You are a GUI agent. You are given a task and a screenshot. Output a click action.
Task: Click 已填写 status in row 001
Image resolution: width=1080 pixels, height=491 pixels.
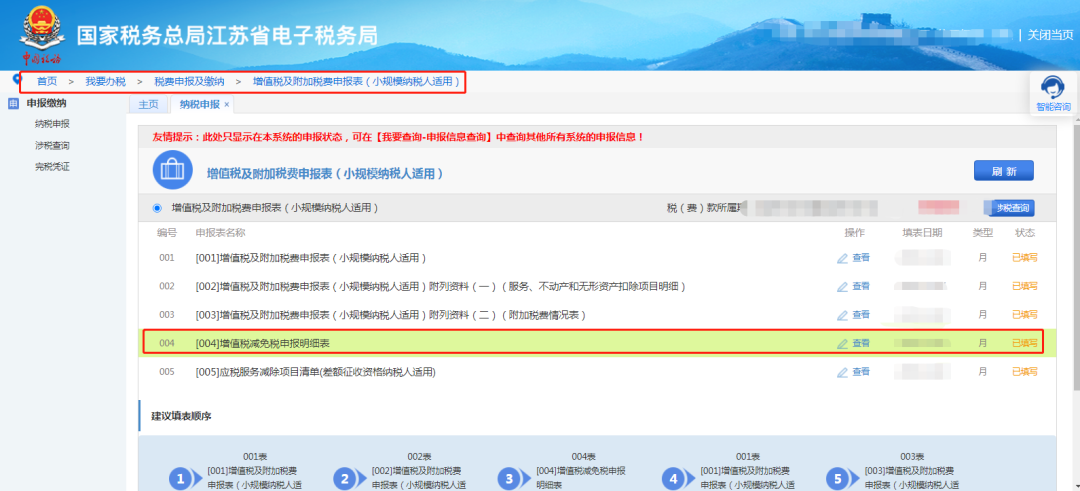[1024, 258]
